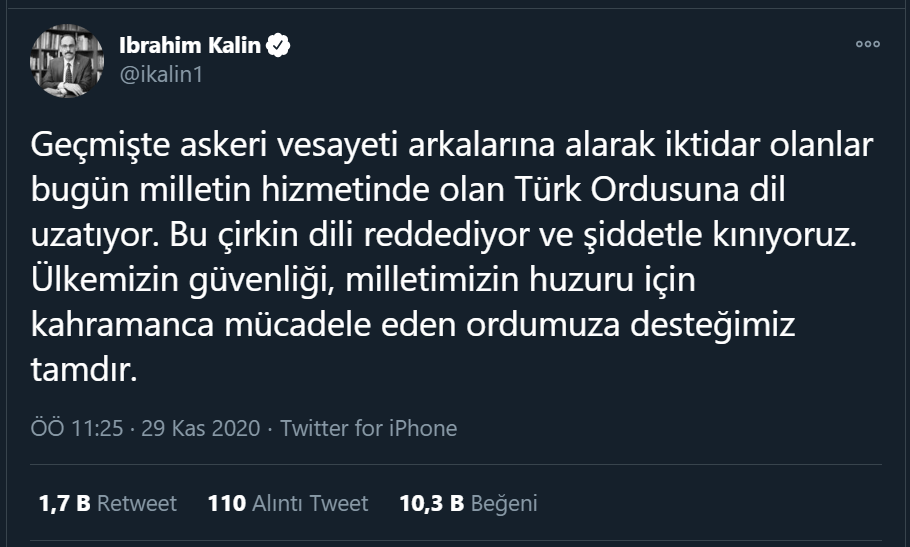Viewport: 910px width, 547px height.
Task: Click the blue verified badge icon
Action: pyautogui.click(x=280, y=46)
